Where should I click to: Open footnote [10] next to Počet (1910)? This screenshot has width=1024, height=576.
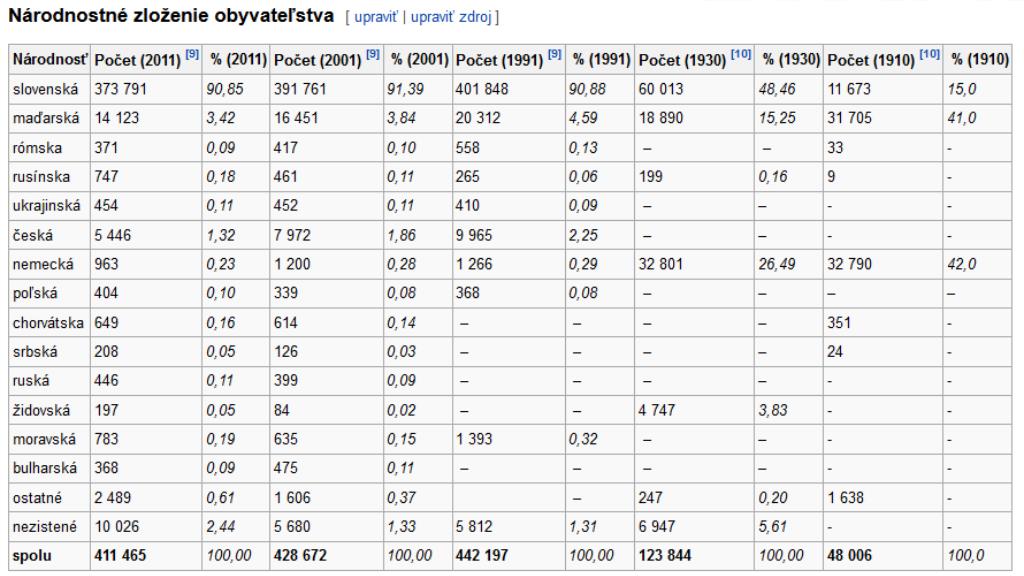[x=929, y=54]
